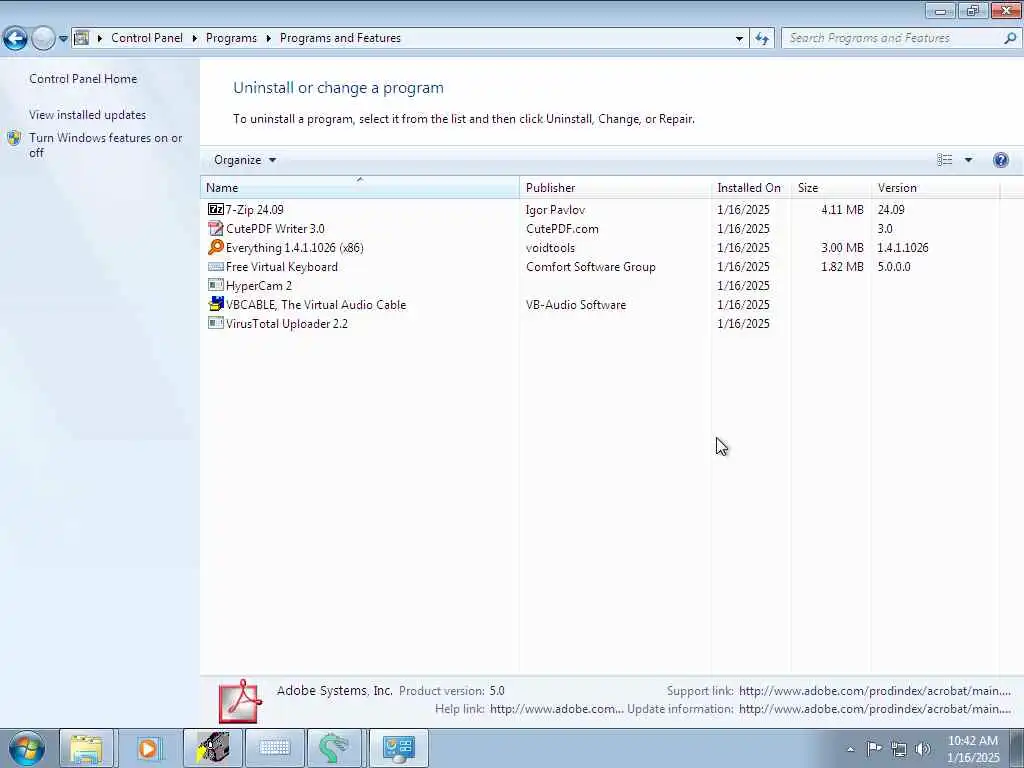The height and width of the screenshot is (768, 1024).
Task: Click the Action Center flag tray icon
Action: (x=874, y=749)
